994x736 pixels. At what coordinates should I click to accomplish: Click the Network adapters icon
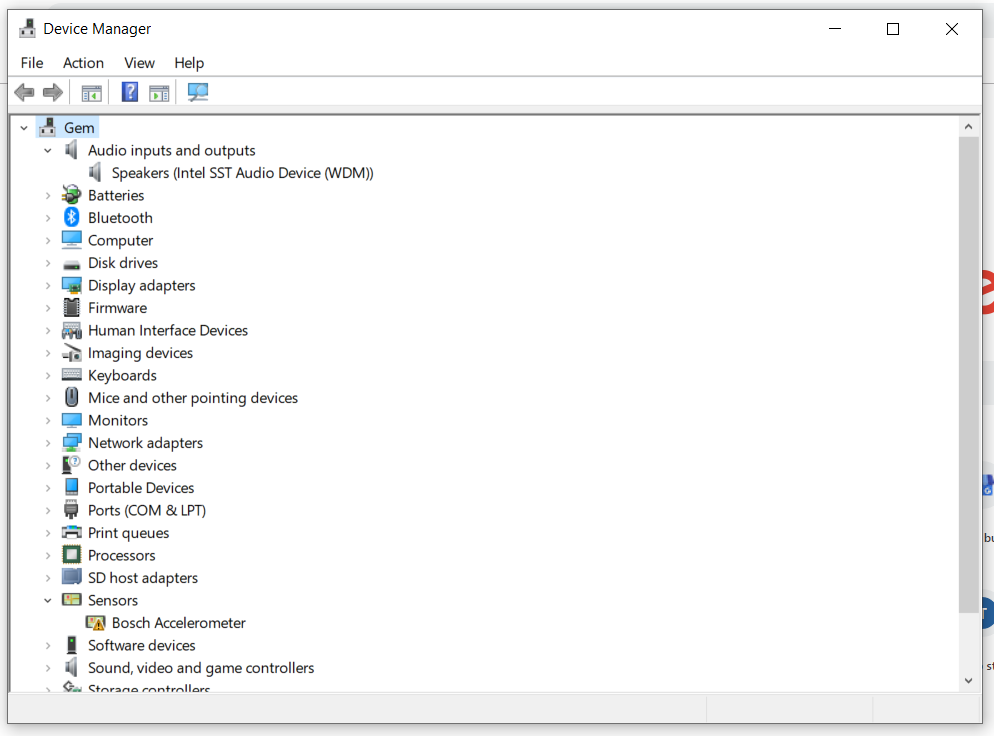click(x=72, y=442)
